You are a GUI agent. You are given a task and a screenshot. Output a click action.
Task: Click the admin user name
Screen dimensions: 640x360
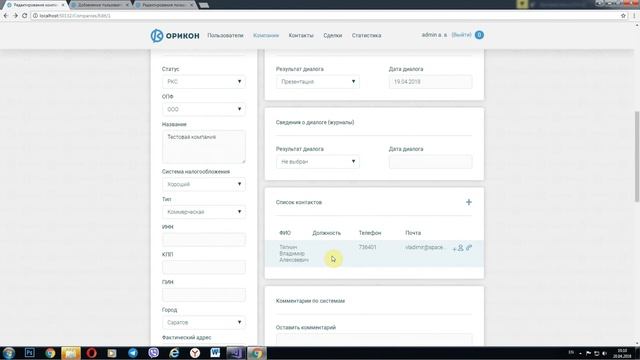tap(434, 35)
